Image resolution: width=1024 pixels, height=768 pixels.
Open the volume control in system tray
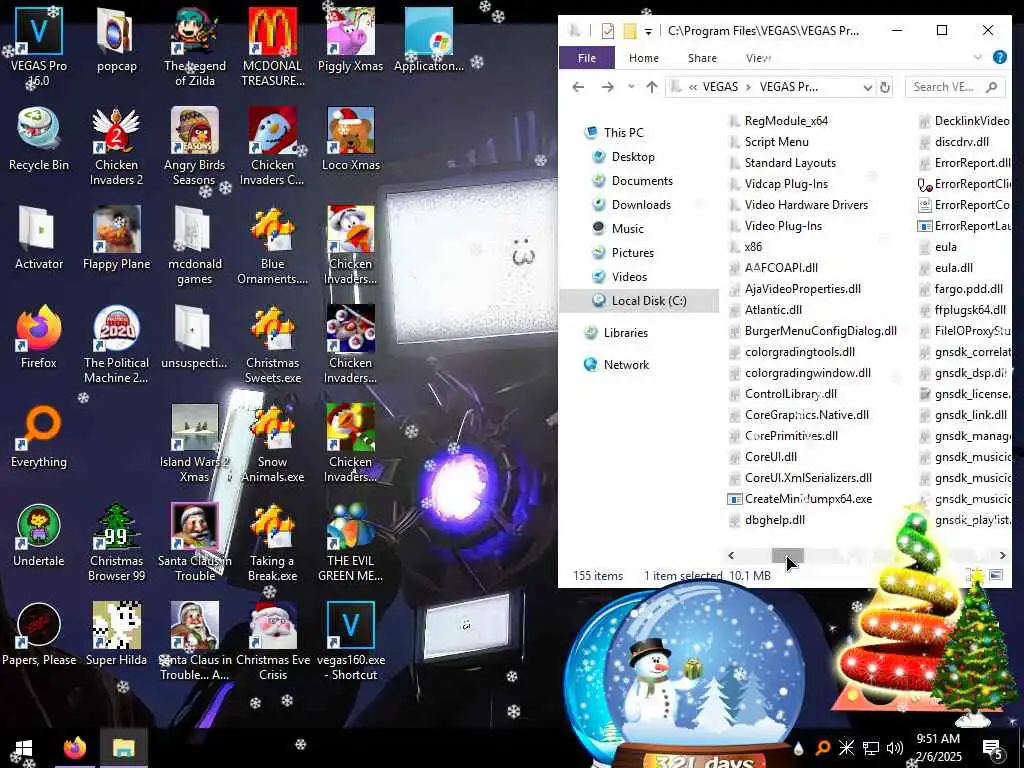(895, 748)
